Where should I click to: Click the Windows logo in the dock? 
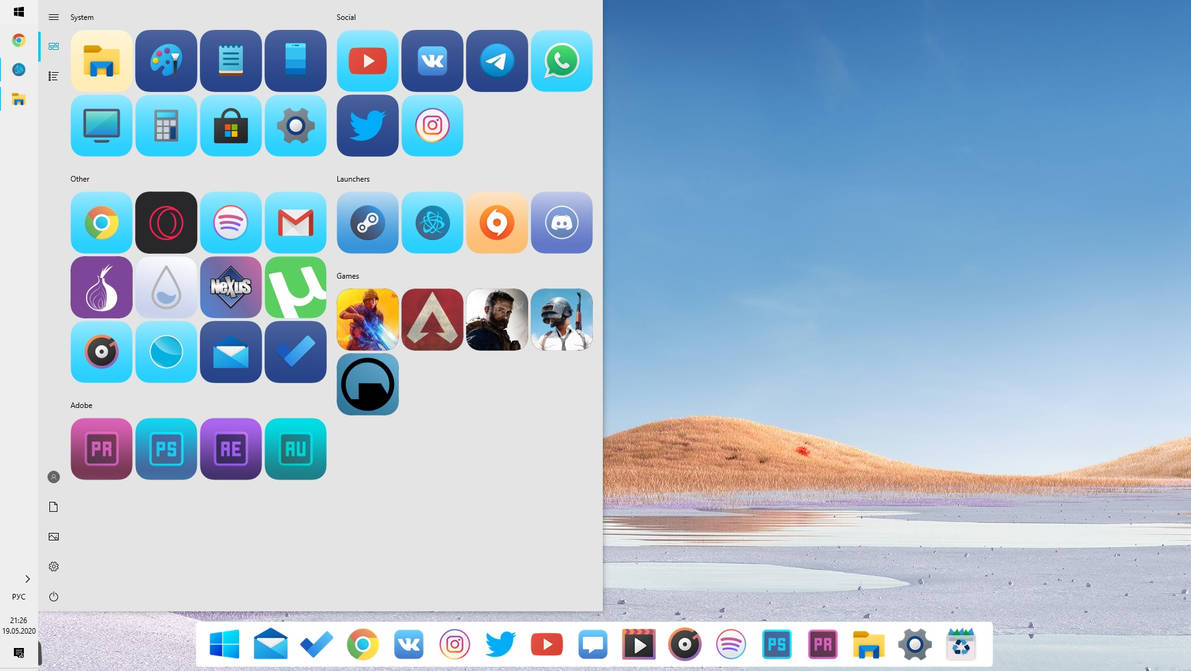pyautogui.click(x=225, y=645)
